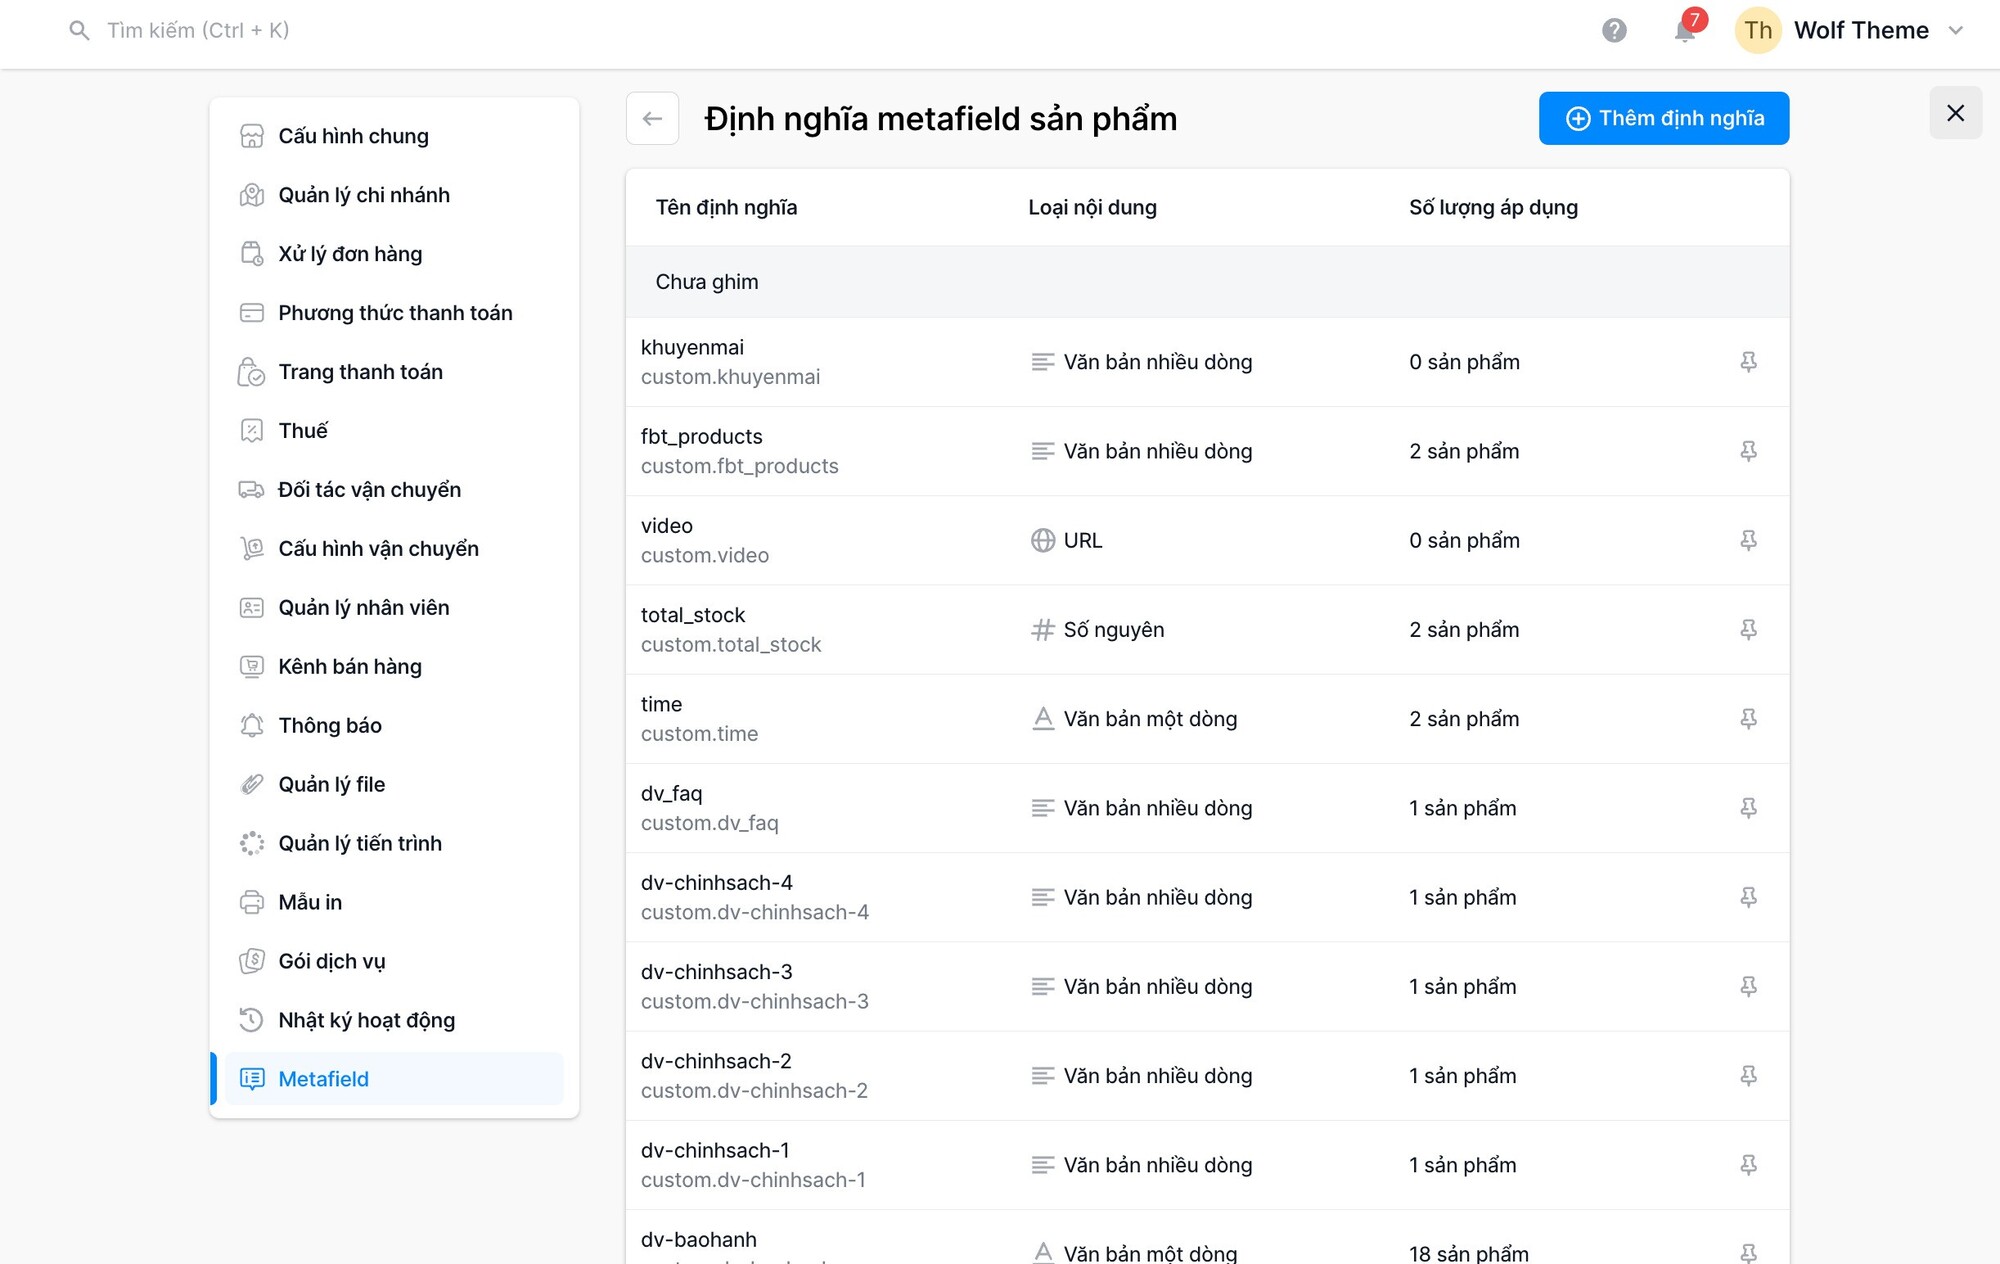
Task: Close the settings panel with X
Action: tap(1956, 113)
